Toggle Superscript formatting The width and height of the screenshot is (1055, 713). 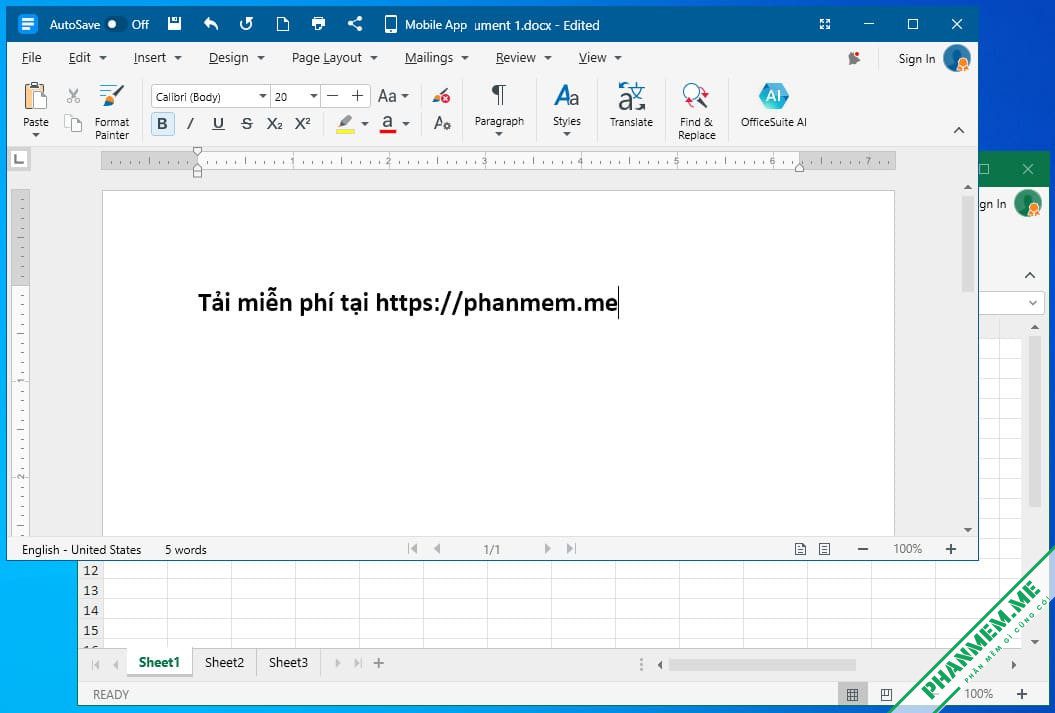coord(303,124)
